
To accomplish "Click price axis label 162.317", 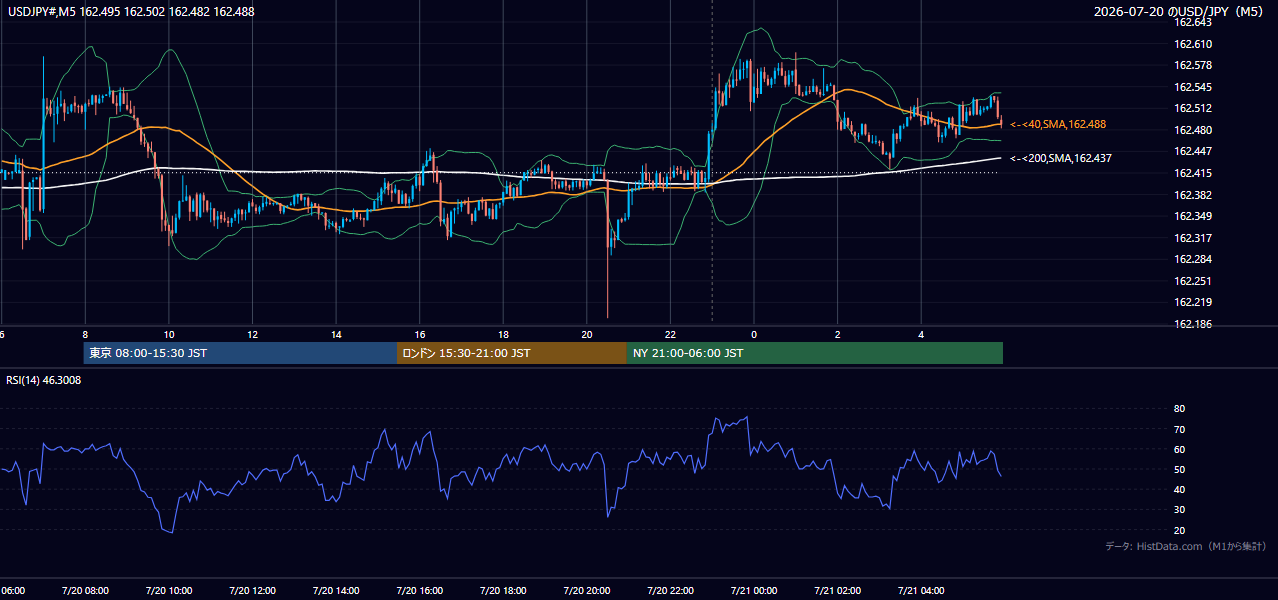I will point(1192,238).
